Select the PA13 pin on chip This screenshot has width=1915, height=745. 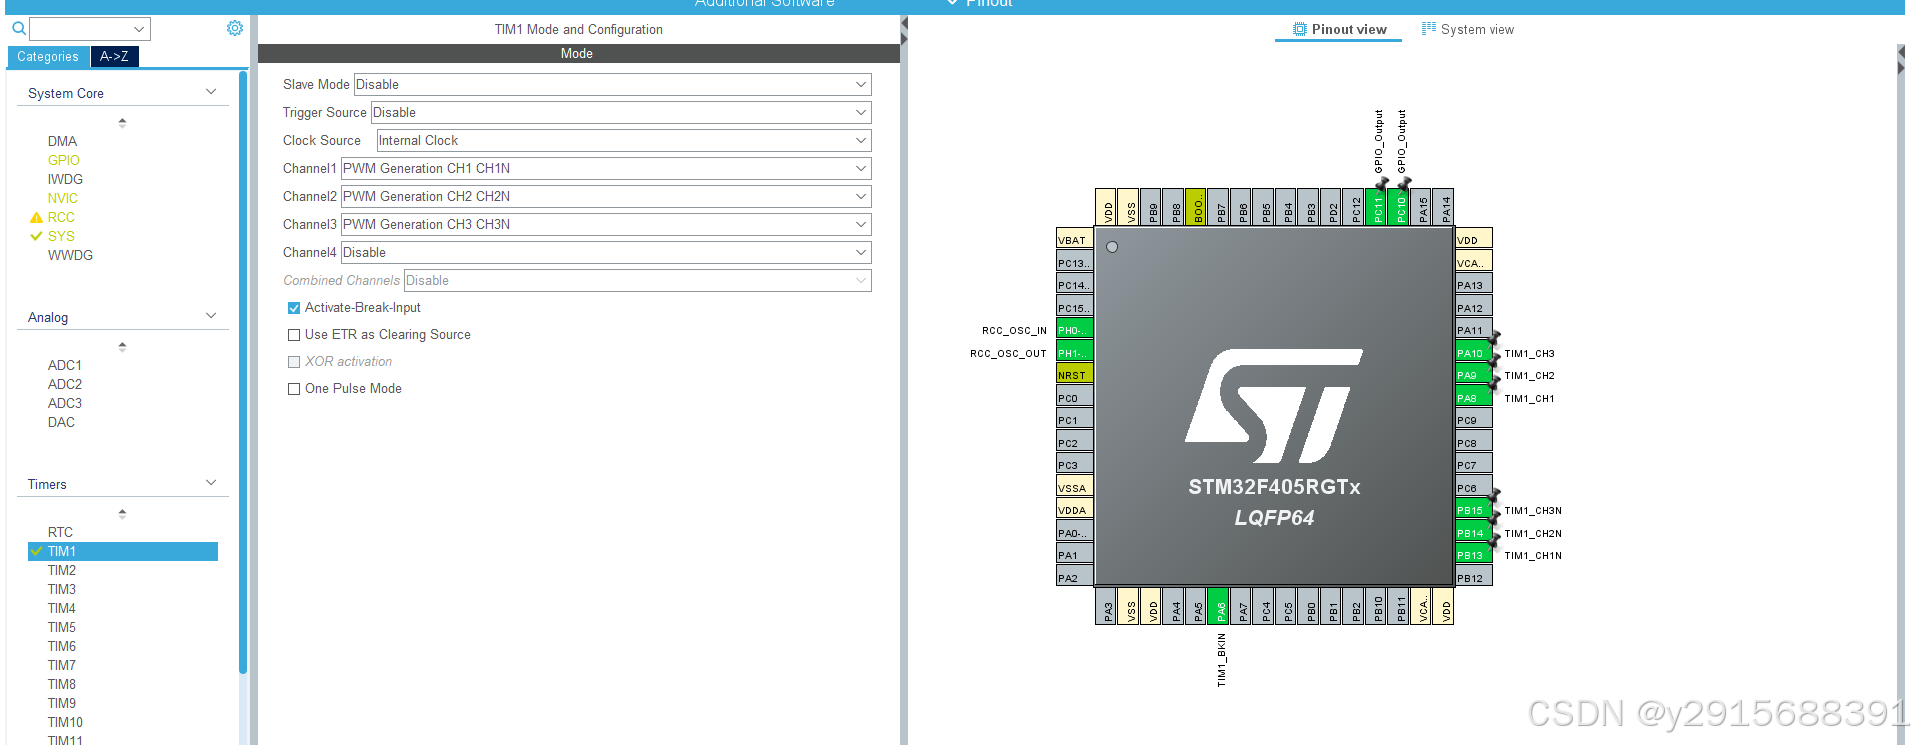[1474, 285]
